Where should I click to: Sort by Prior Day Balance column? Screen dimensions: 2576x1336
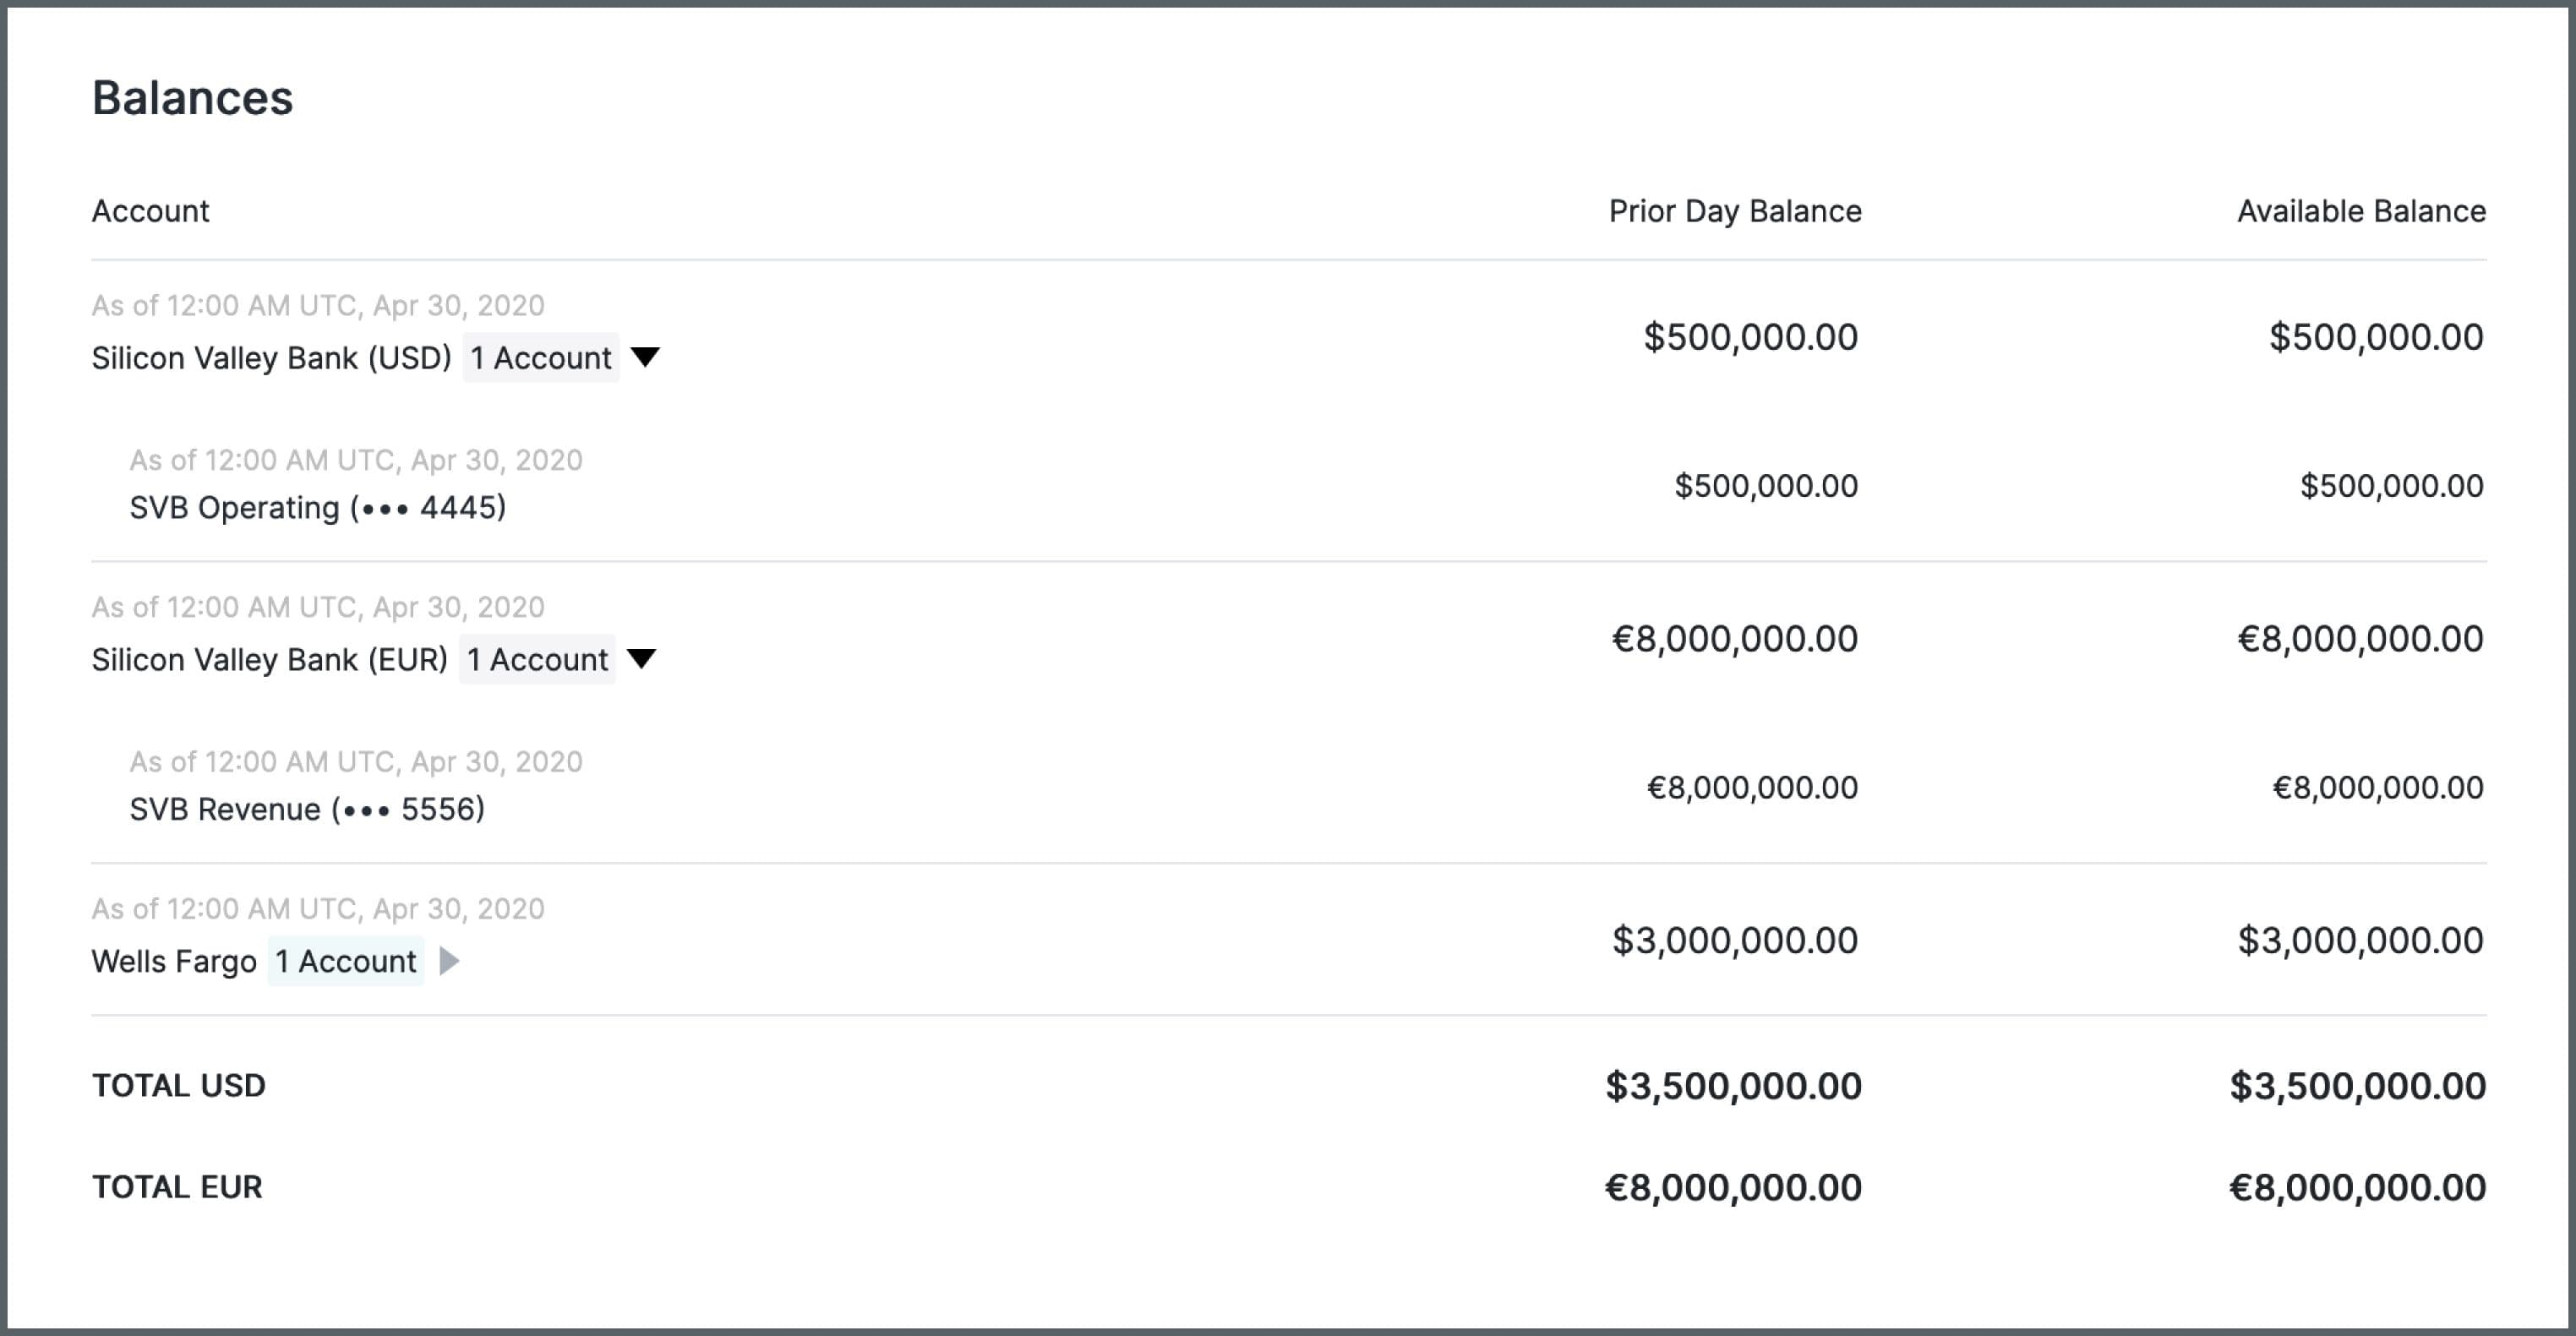coord(1735,210)
